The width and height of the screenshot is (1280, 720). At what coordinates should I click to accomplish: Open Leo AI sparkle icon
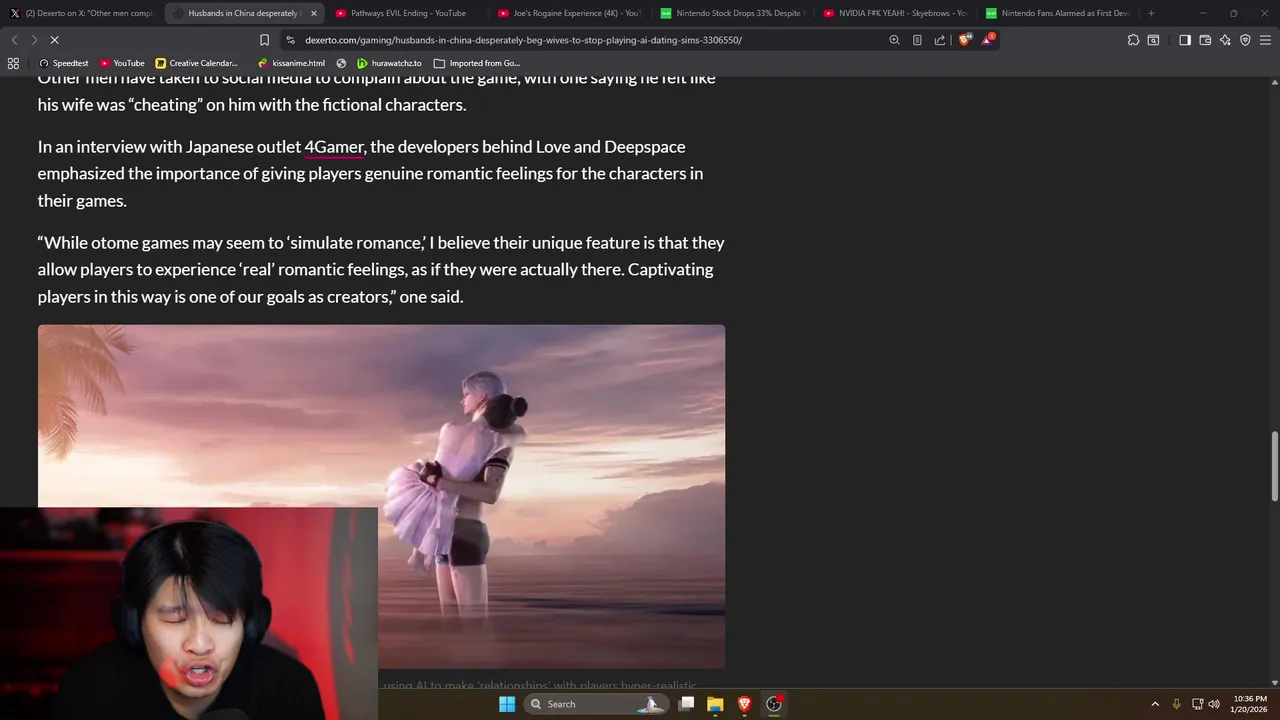[x=1225, y=40]
